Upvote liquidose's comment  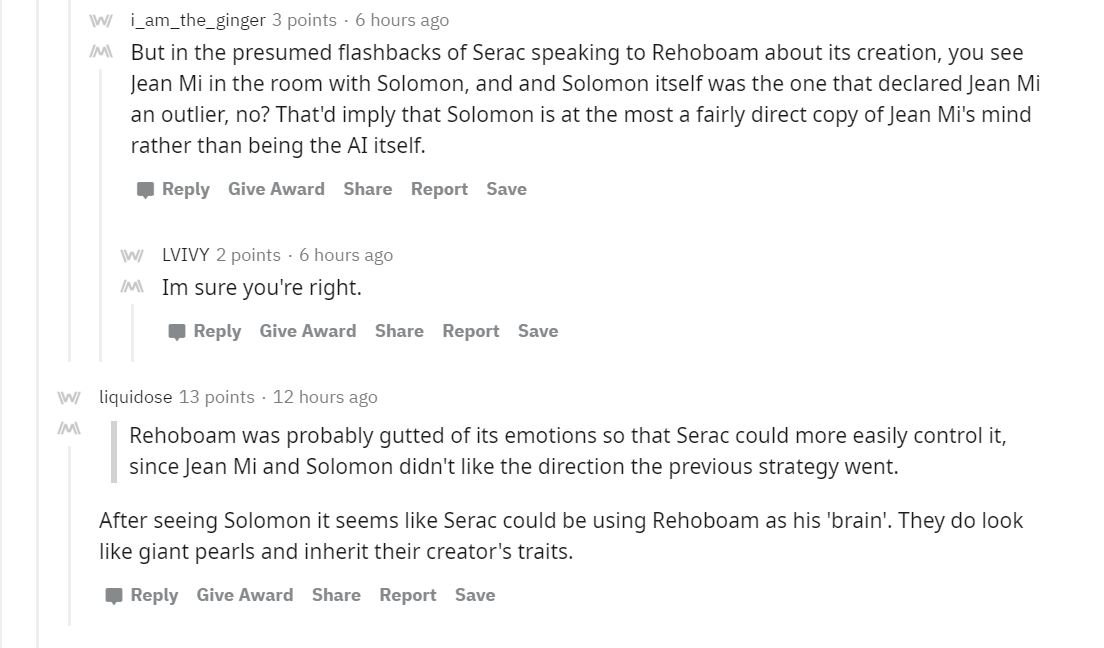tap(69, 398)
